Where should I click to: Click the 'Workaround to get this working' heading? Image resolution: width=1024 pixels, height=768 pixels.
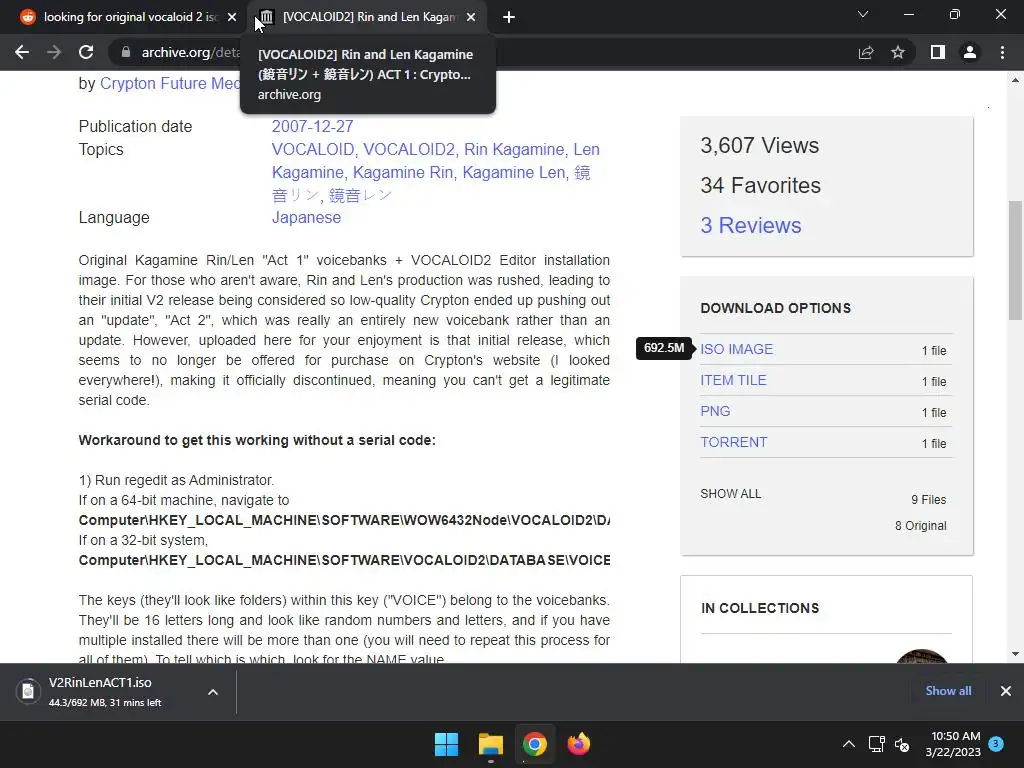click(x=257, y=440)
